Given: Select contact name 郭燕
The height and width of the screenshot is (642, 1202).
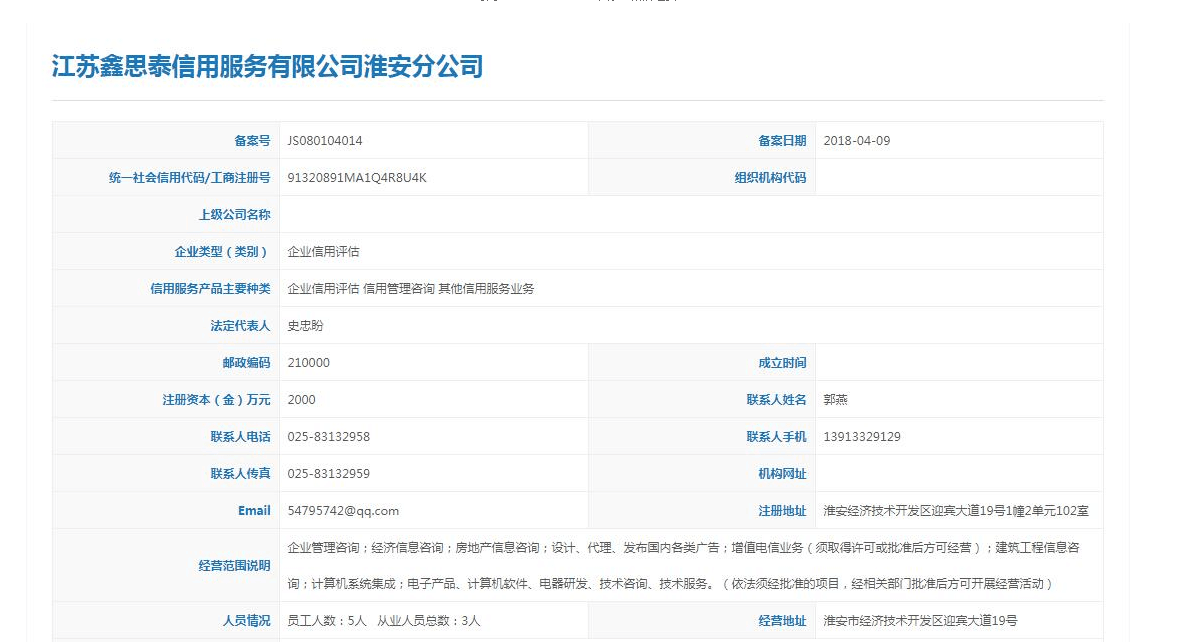Looking at the screenshot, I should (836, 400).
